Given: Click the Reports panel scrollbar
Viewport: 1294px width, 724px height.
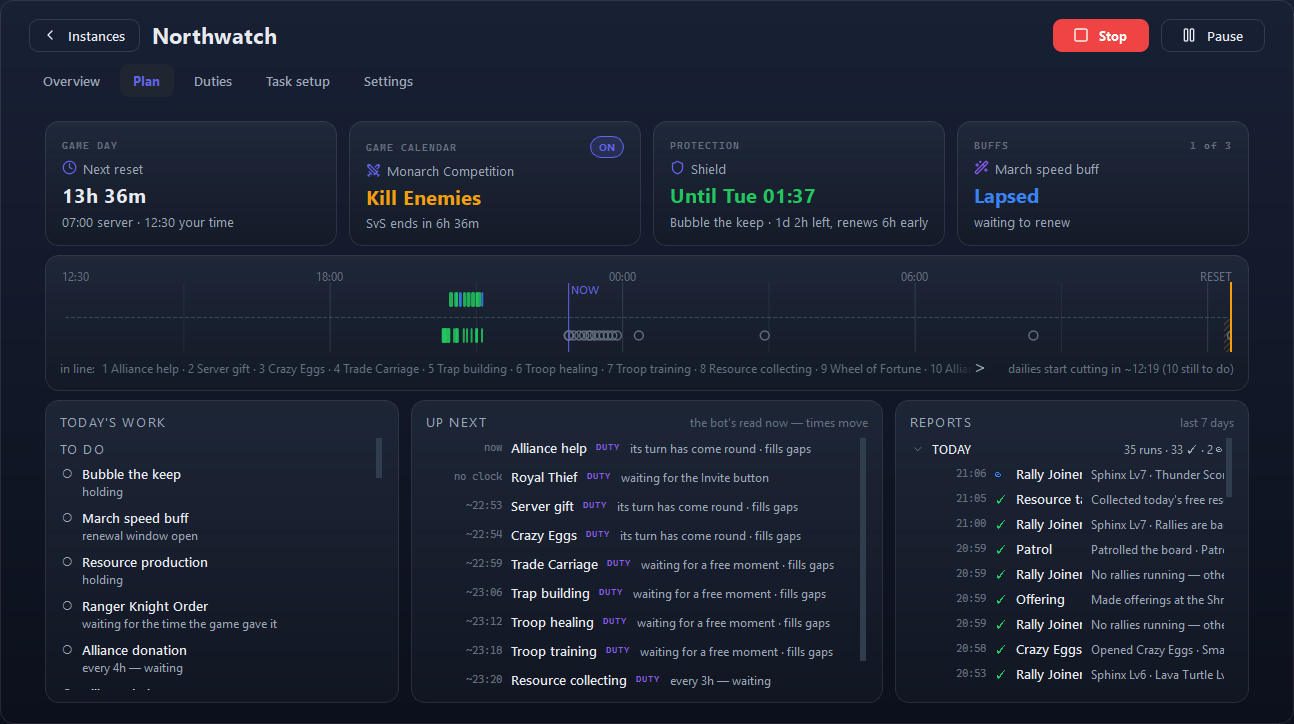Looking at the screenshot, I should click(1229, 468).
